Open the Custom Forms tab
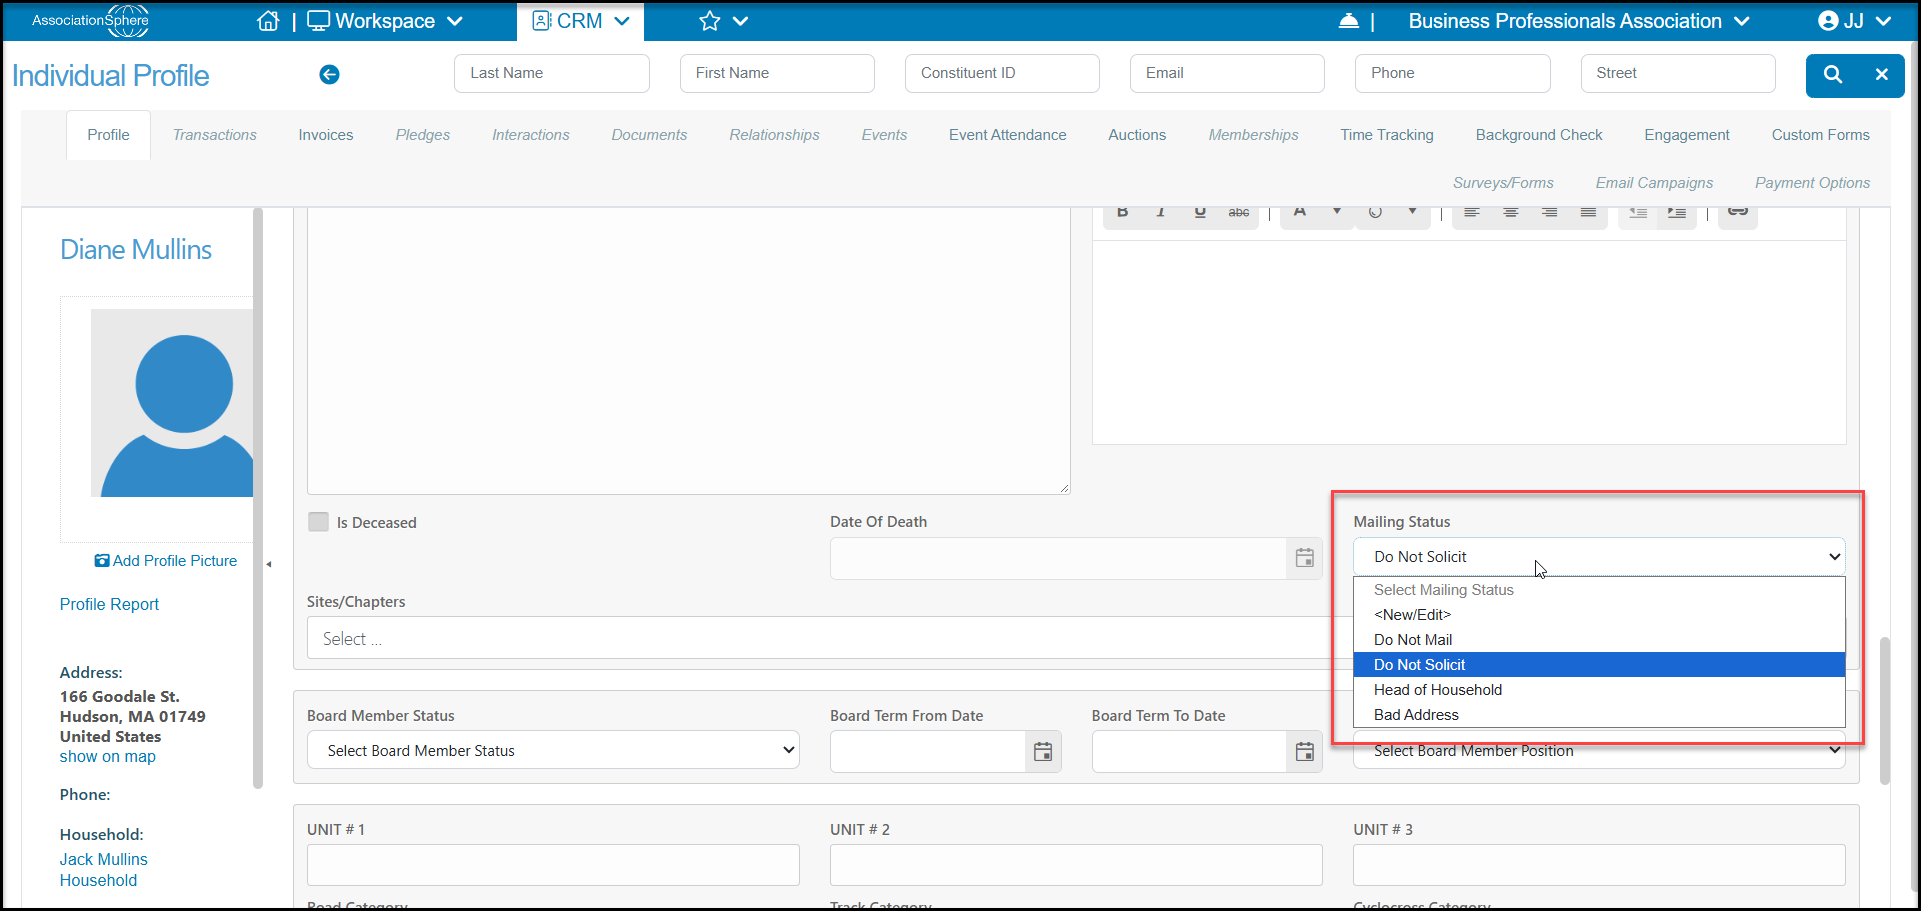 (x=1820, y=135)
